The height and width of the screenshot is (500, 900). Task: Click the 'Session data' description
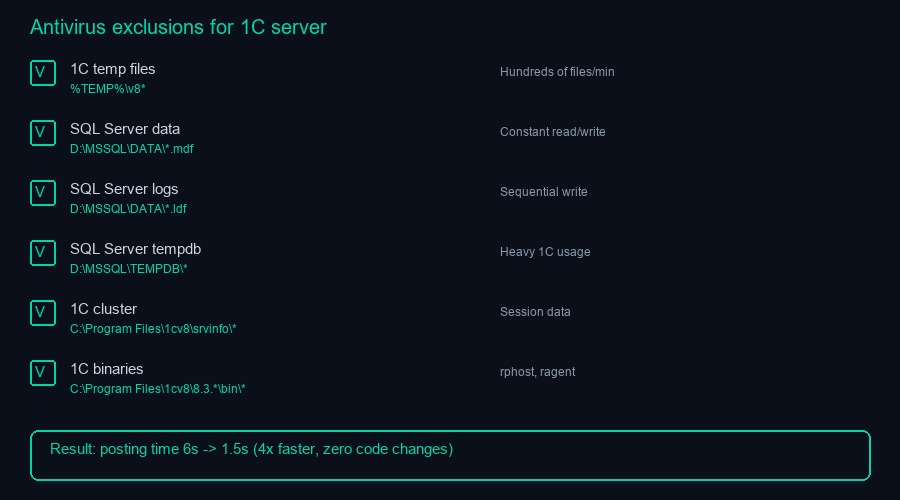pos(535,312)
